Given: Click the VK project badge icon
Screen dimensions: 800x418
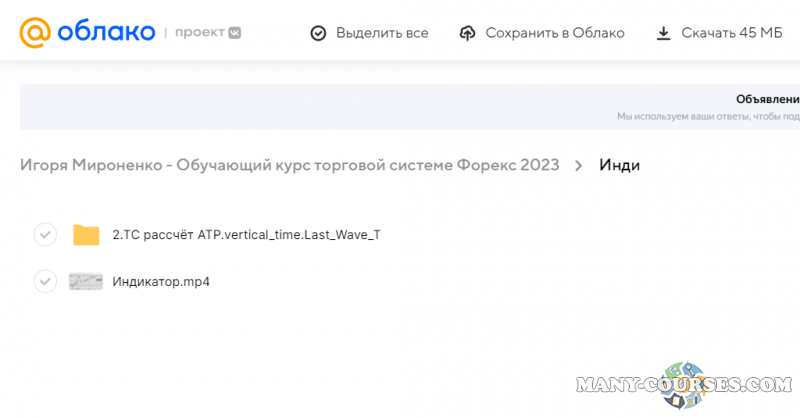Looking at the screenshot, I should [234, 32].
